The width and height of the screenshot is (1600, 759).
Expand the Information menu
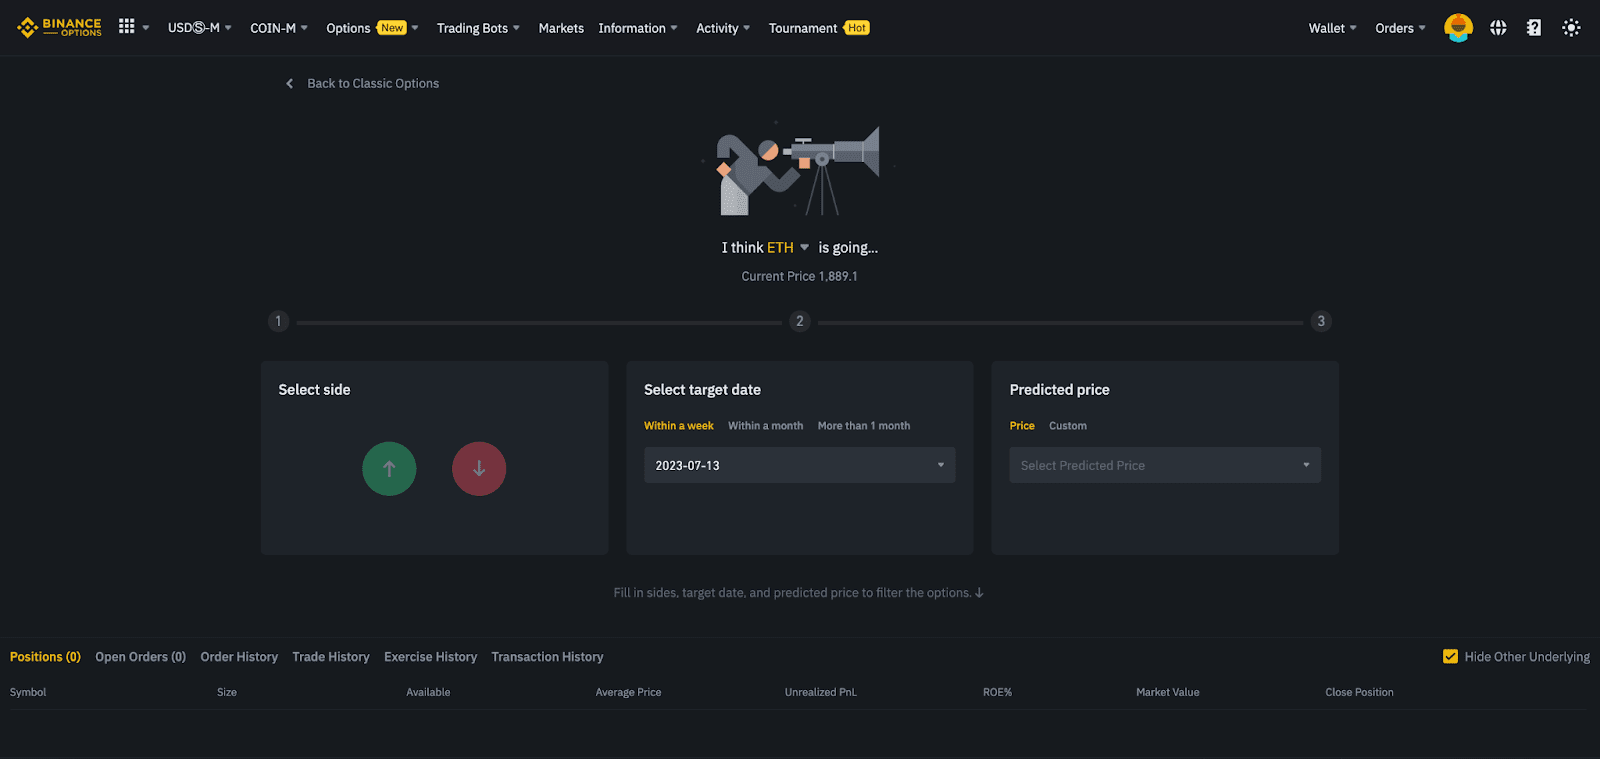coord(638,28)
